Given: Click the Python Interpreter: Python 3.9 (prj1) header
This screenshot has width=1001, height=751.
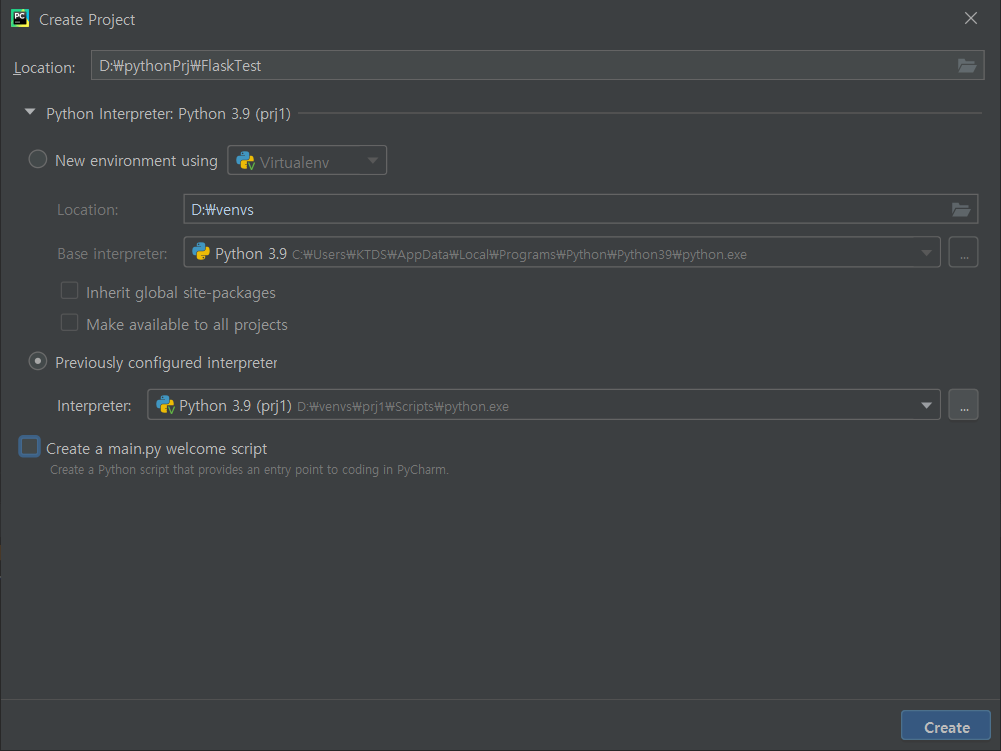Looking at the screenshot, I should click(x=169, y=114).
